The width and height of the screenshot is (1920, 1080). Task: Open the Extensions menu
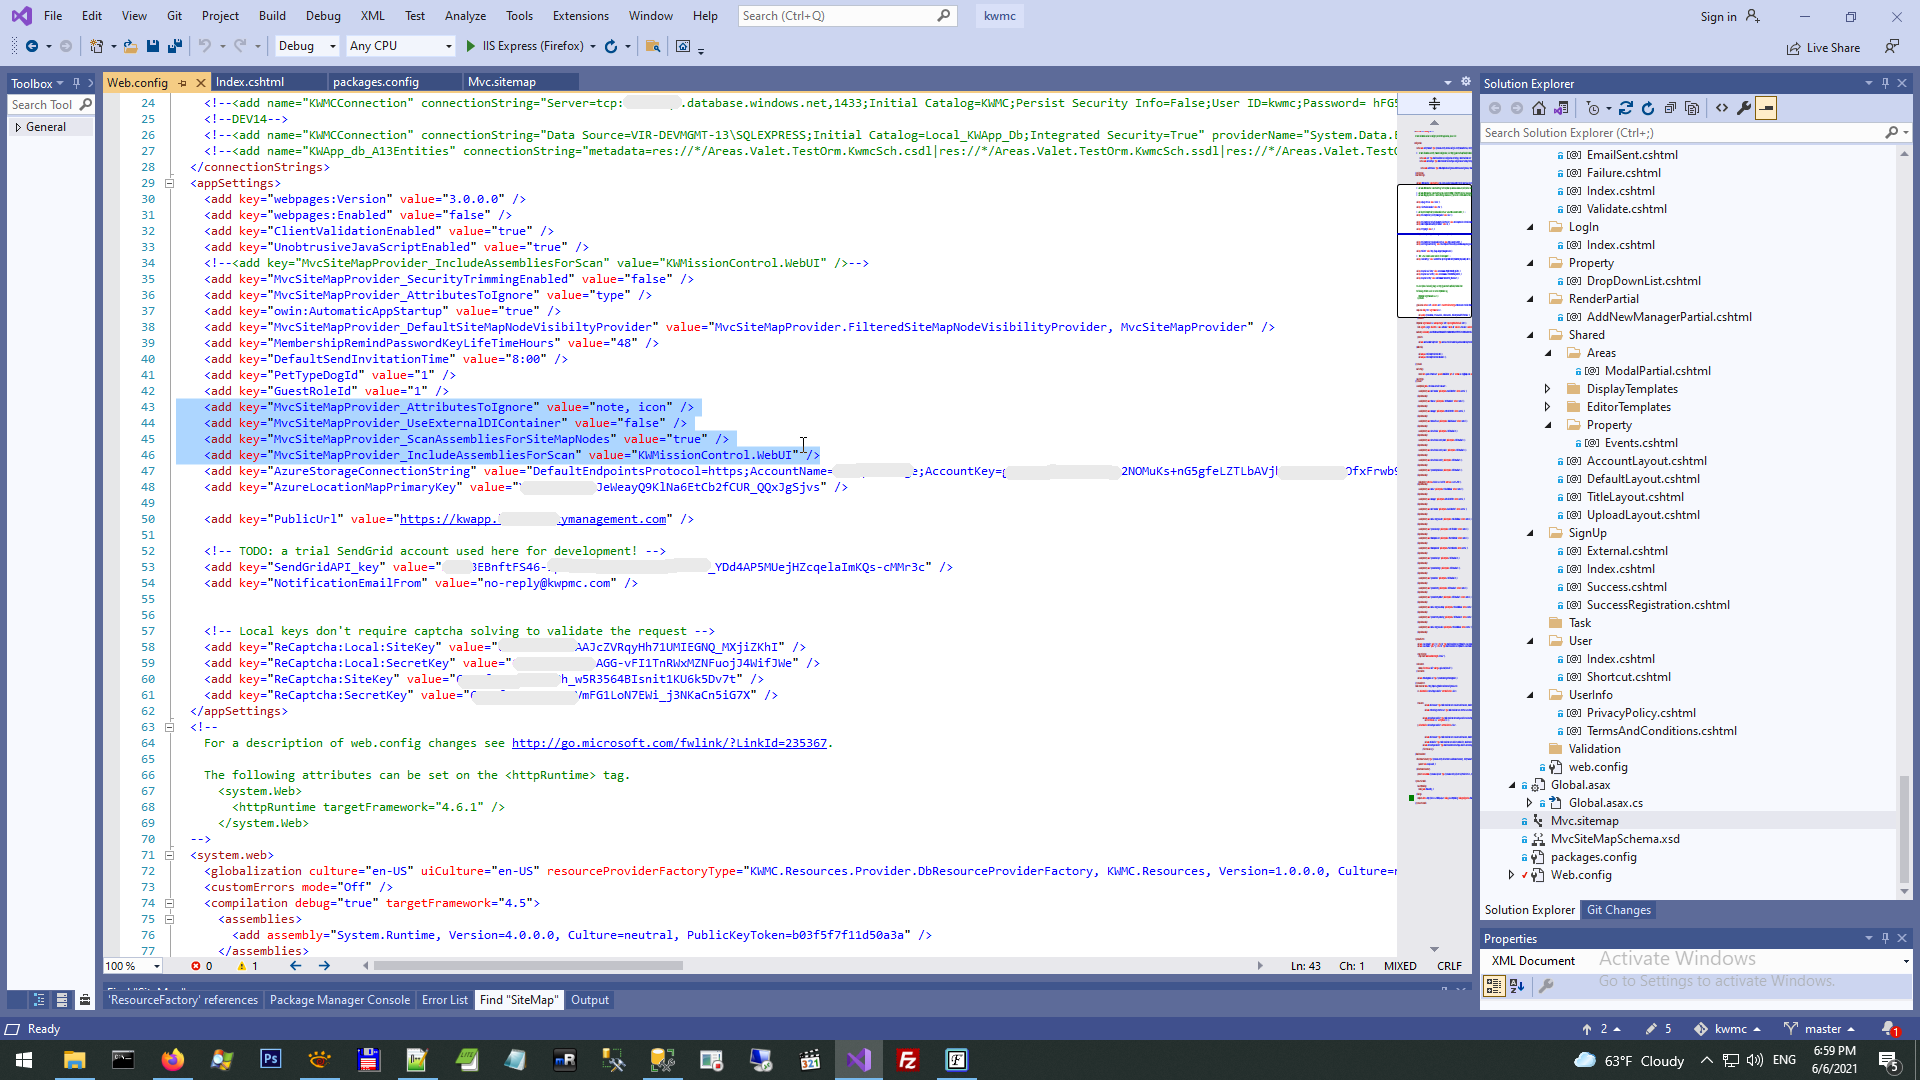[580, 16]
